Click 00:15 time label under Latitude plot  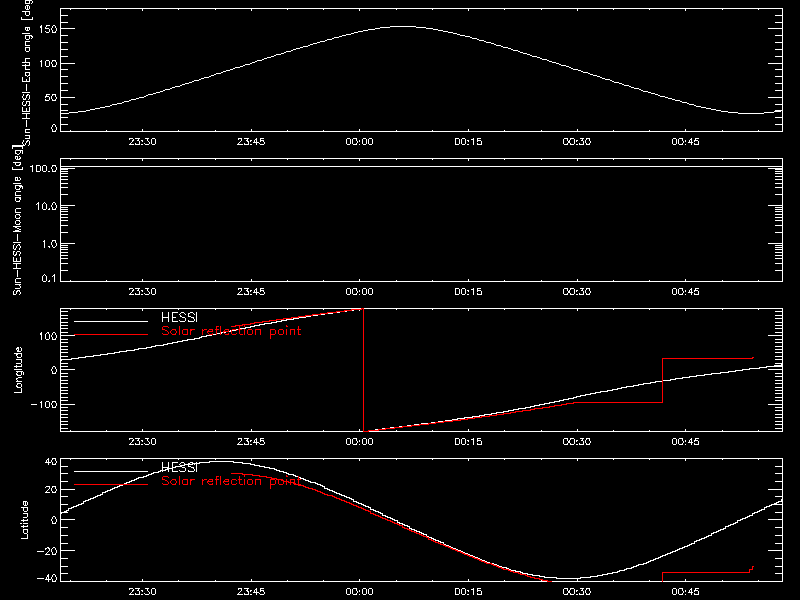click(x=468, y=592)
